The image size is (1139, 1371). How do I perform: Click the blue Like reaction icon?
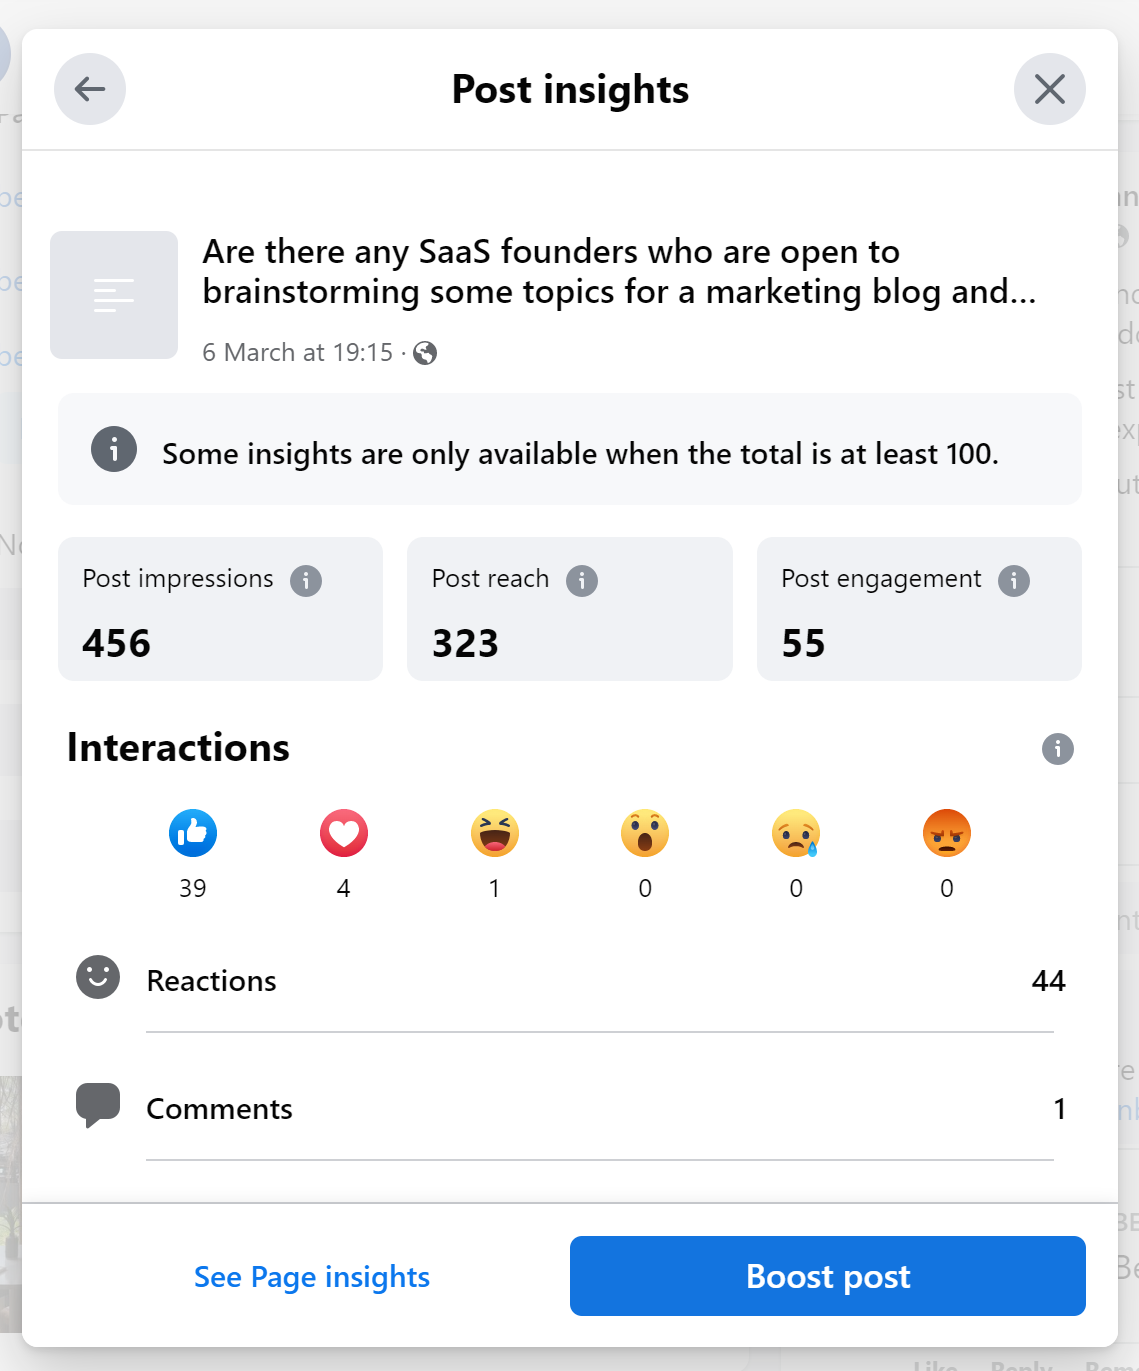pyautogui.click(x=193, y=833)
